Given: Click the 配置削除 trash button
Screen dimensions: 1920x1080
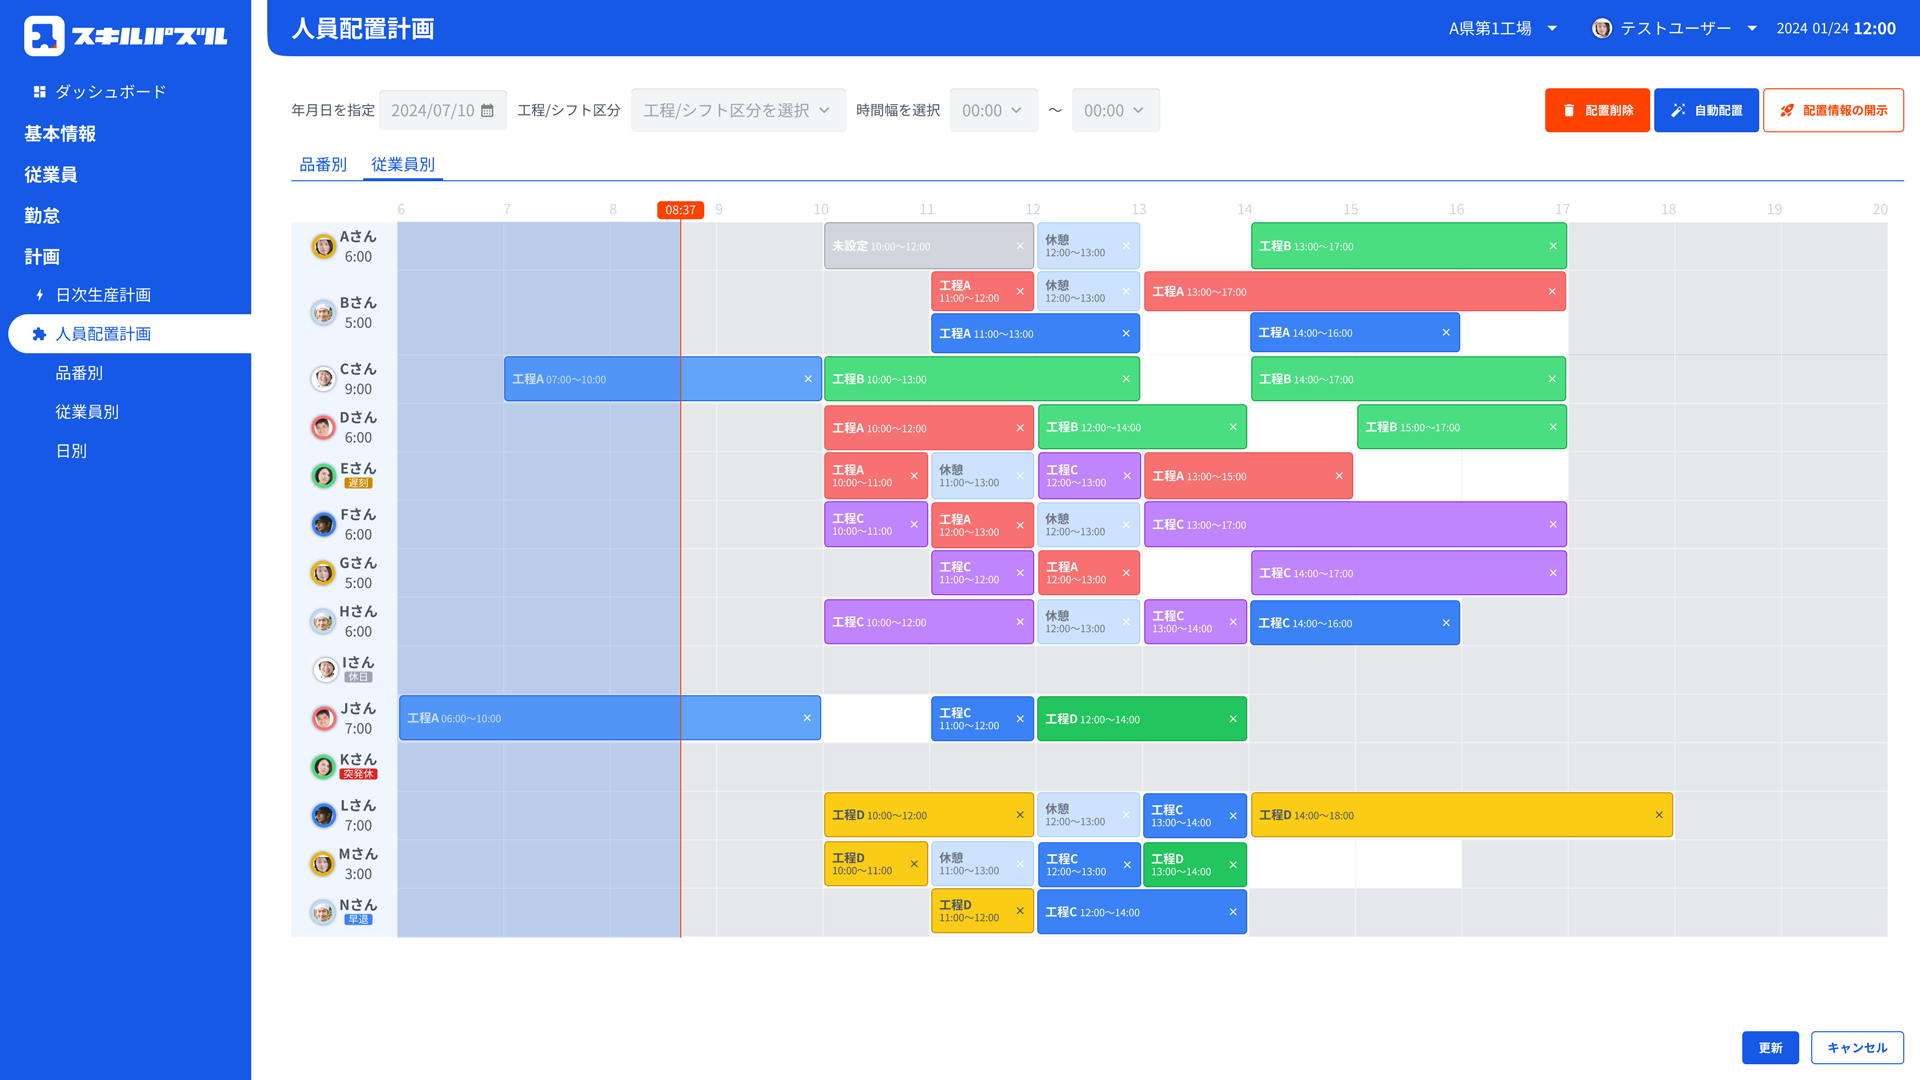Looking at the screenshot, I should coord(1597,110).
